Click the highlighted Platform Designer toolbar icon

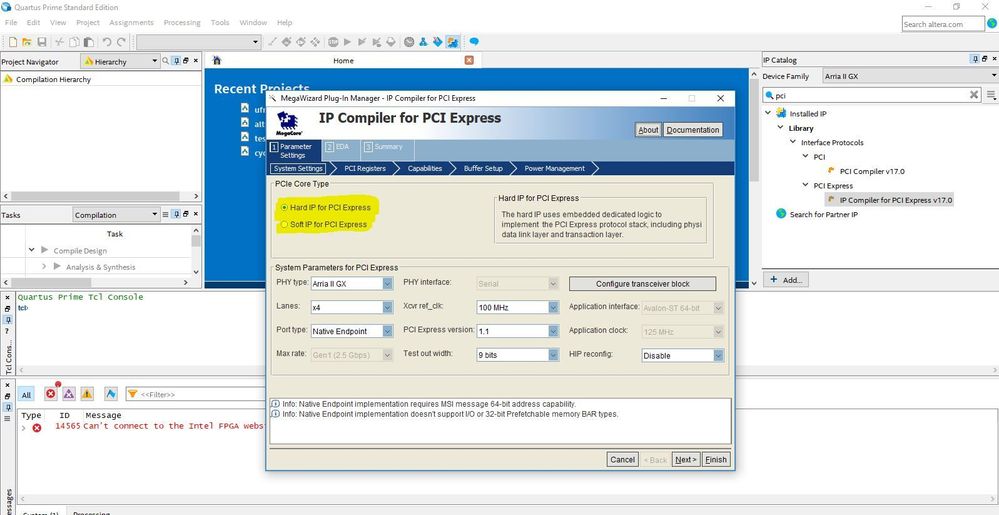[452, 41]
